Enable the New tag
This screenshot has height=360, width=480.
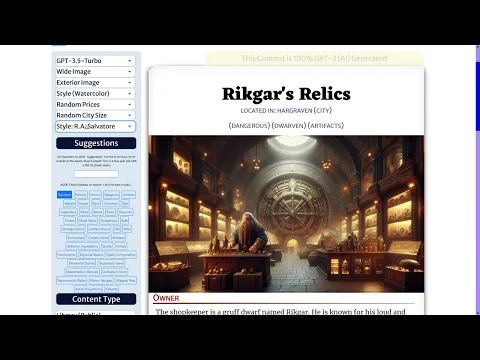click(127, 229)
